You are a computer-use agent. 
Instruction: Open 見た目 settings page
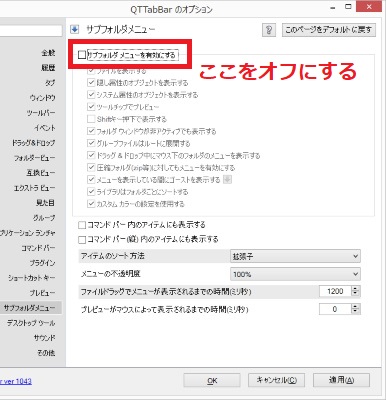pyautogui.click(x=45, y=203)
